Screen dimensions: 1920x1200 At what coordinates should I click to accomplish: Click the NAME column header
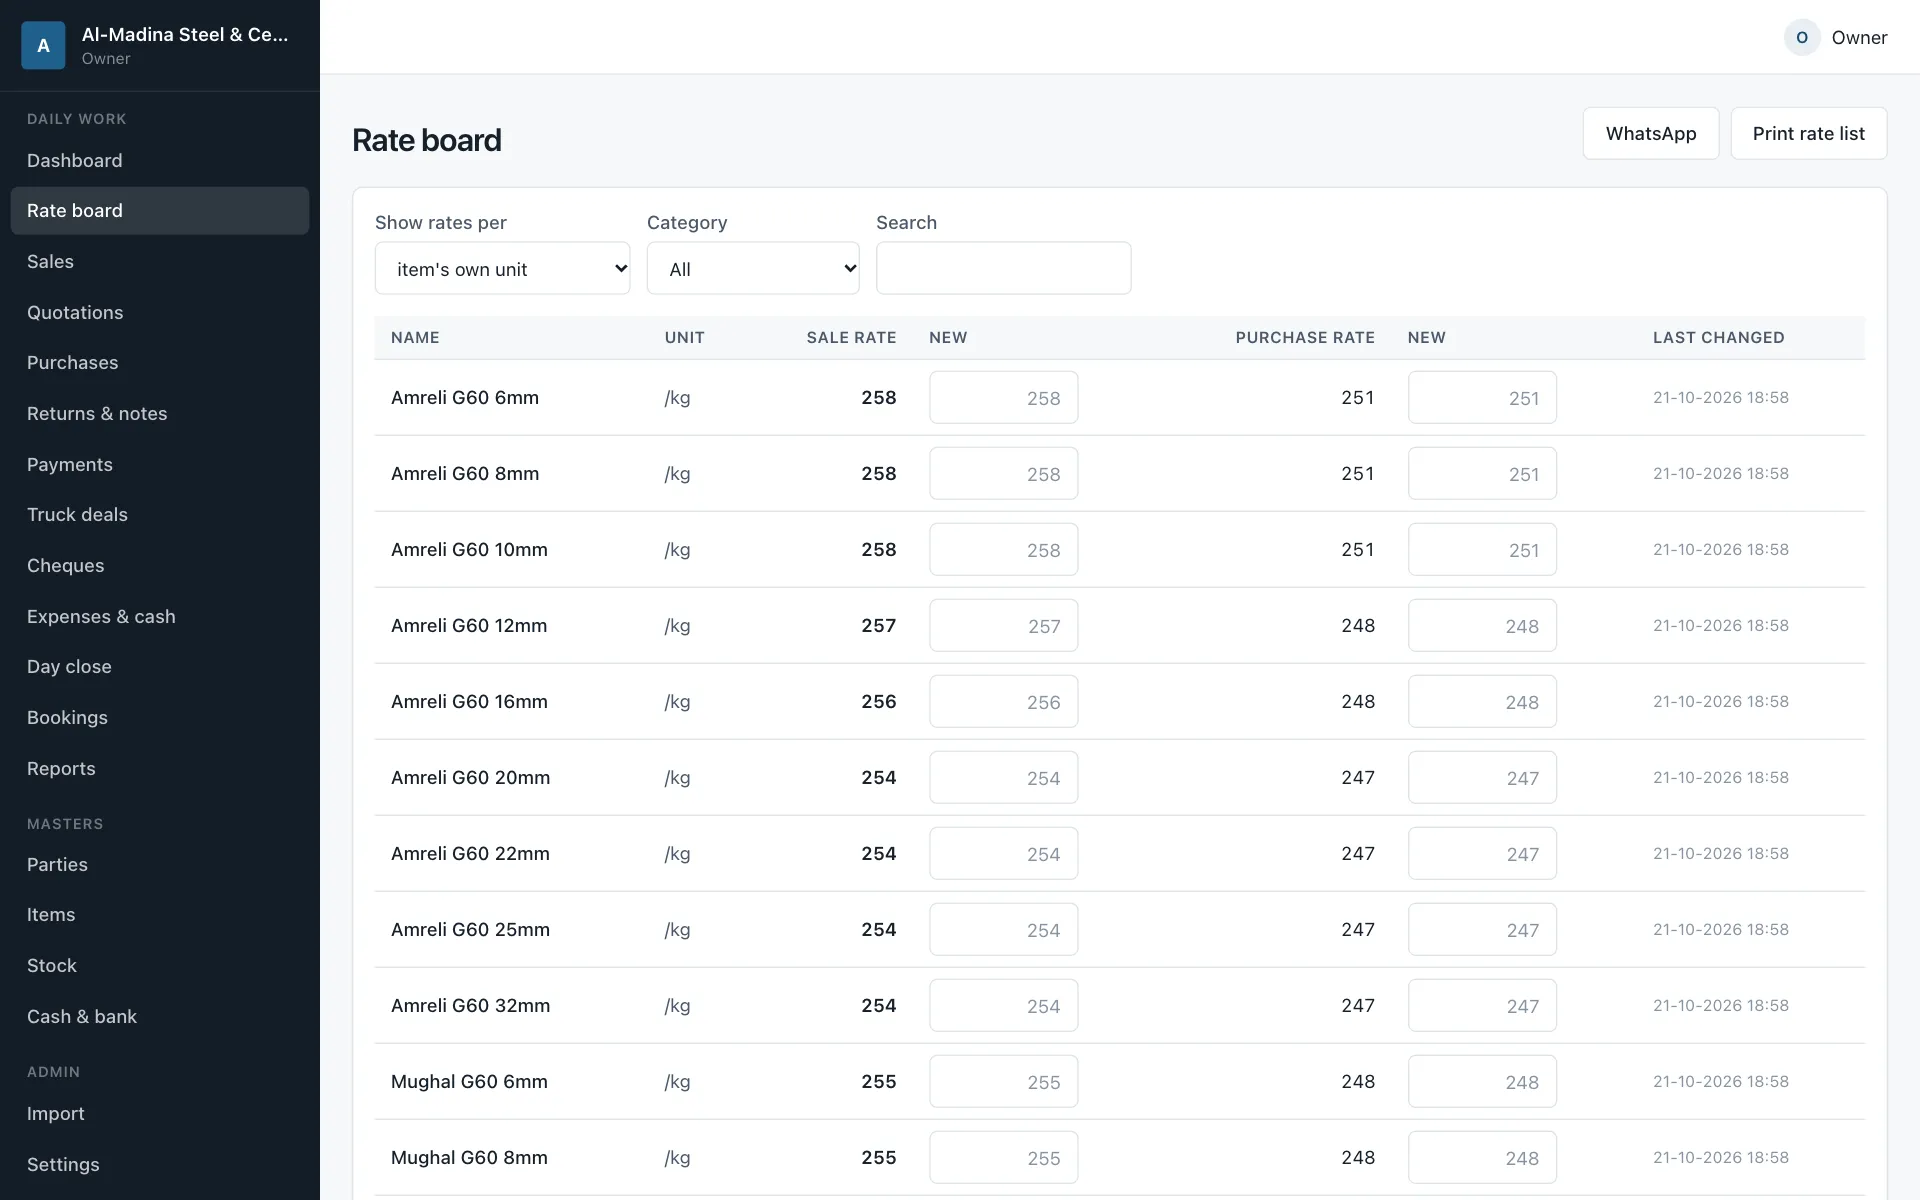pyautogui.click(x=415, y=337)
